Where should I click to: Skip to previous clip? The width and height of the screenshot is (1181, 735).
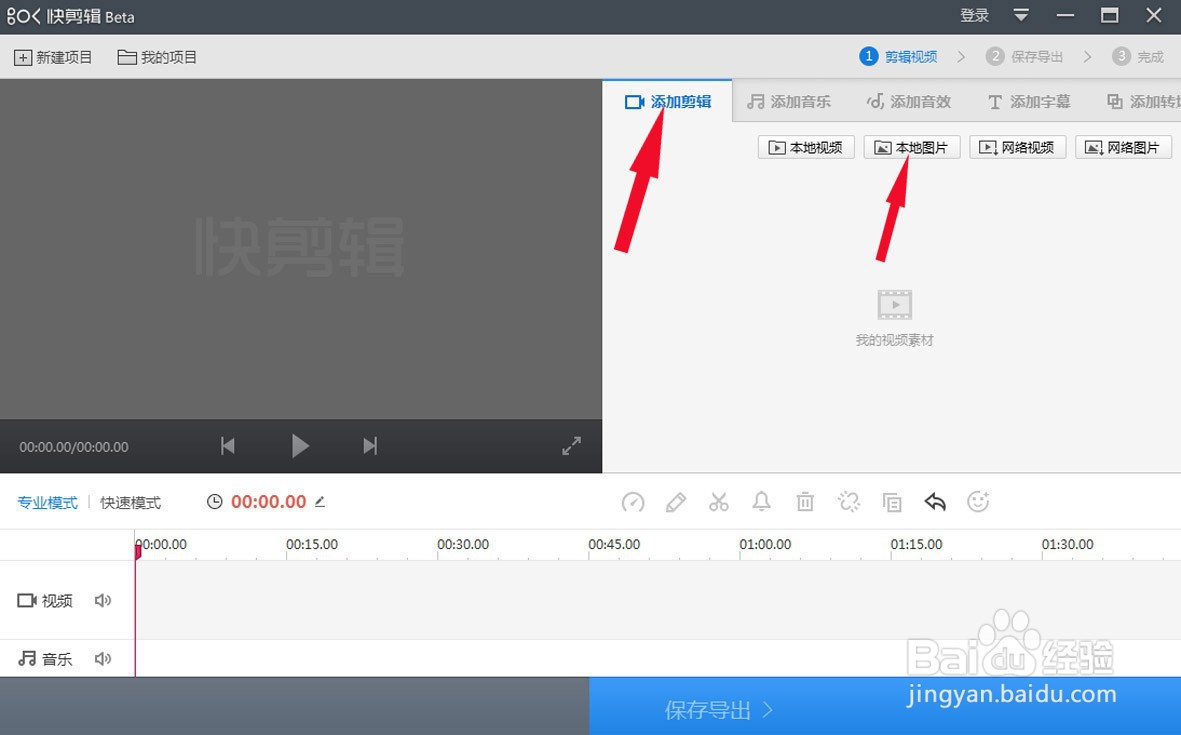pyautogui.click(x=227, y=446)
